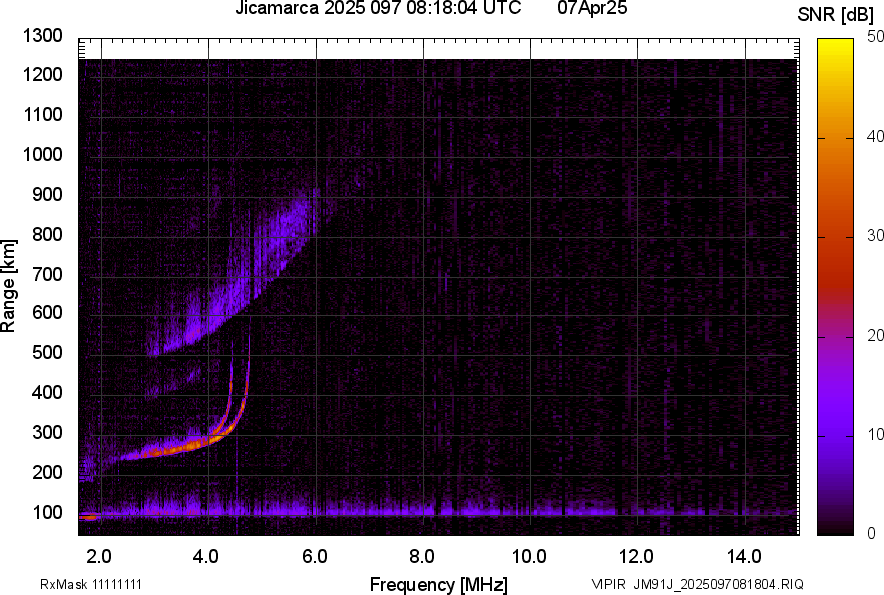The height and width of the screenshot is (595, 884).
Task: Click the range tick label '400'
Action: [x=47, y=392]
